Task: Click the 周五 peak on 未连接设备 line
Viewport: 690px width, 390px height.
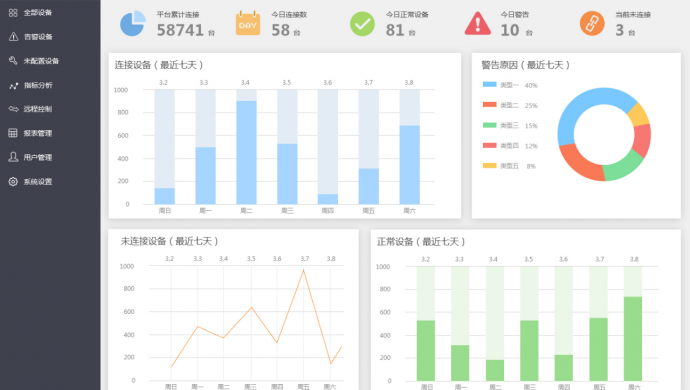Action: point(303,270)
